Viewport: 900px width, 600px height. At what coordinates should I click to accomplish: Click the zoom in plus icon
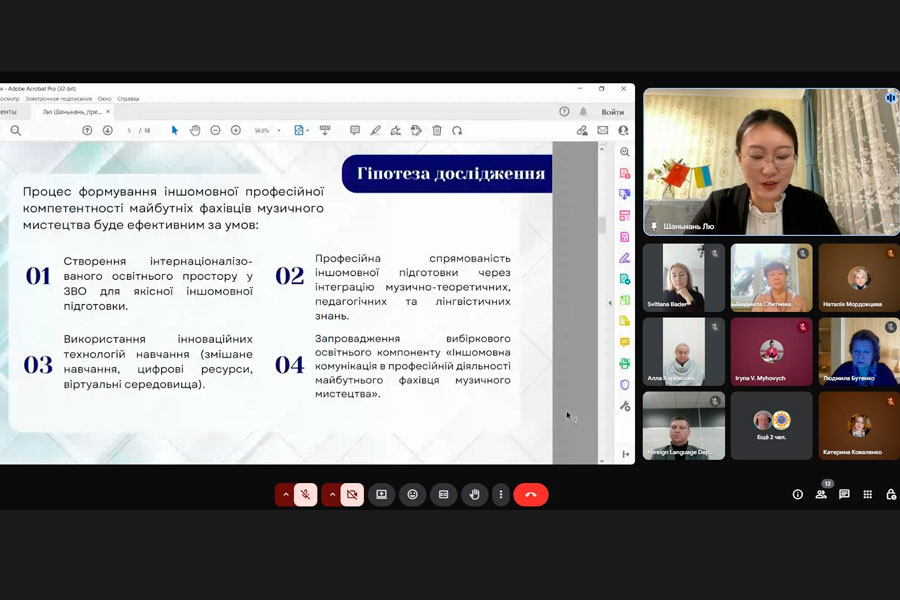236,130
